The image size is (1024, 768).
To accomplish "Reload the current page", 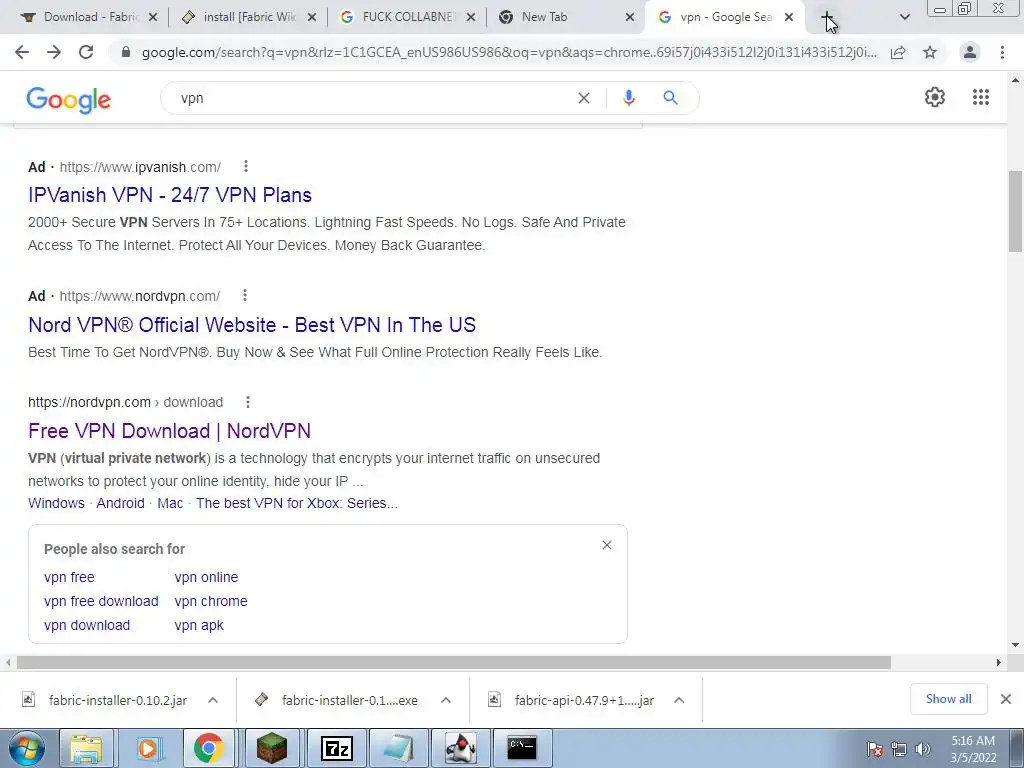I will tap(86, 52).
